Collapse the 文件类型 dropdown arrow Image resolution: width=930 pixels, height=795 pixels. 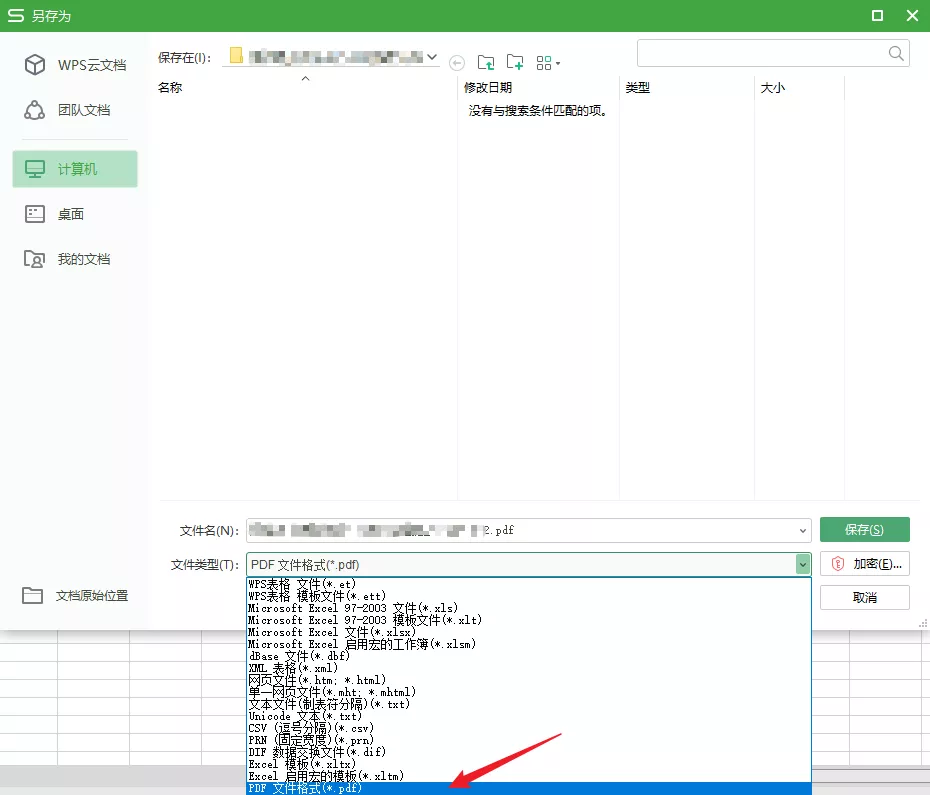[x=802, y=565]
